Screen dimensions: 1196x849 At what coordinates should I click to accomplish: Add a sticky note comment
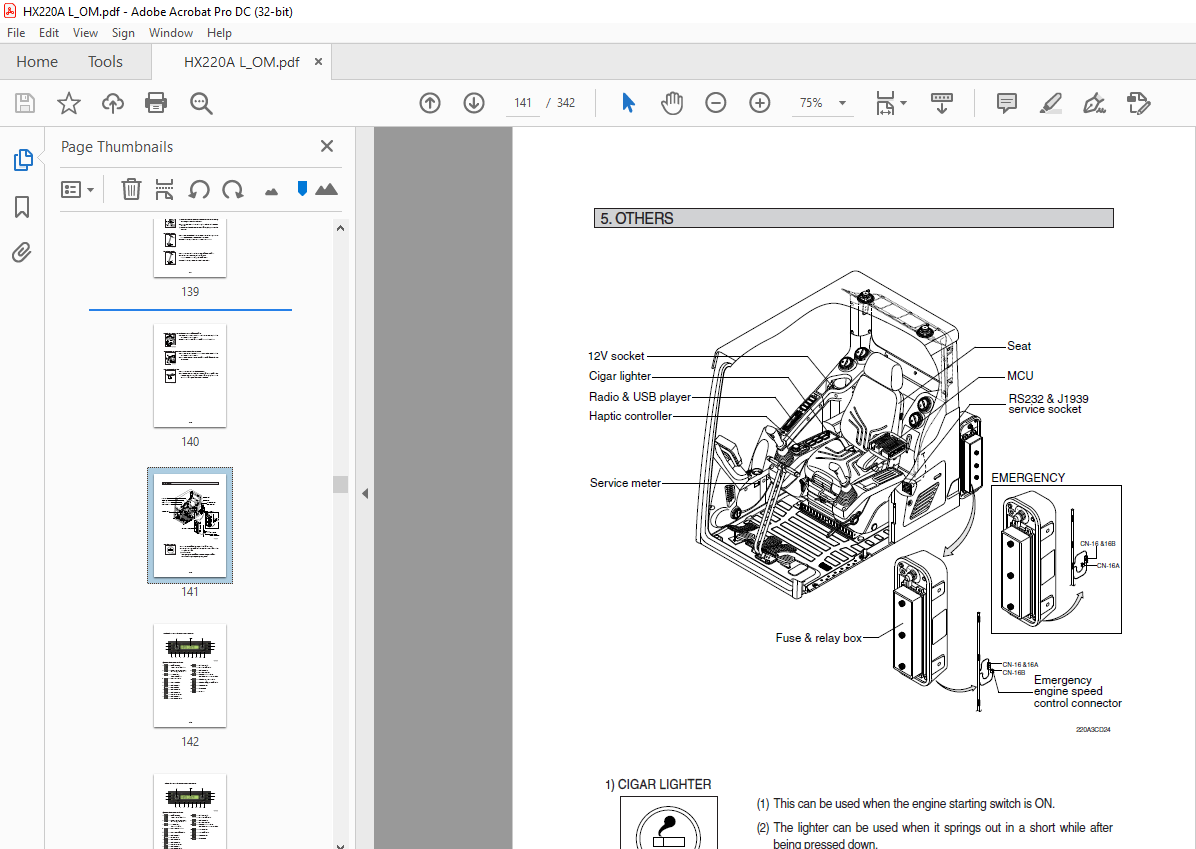pyautogui.click(x=1006, y=103)
